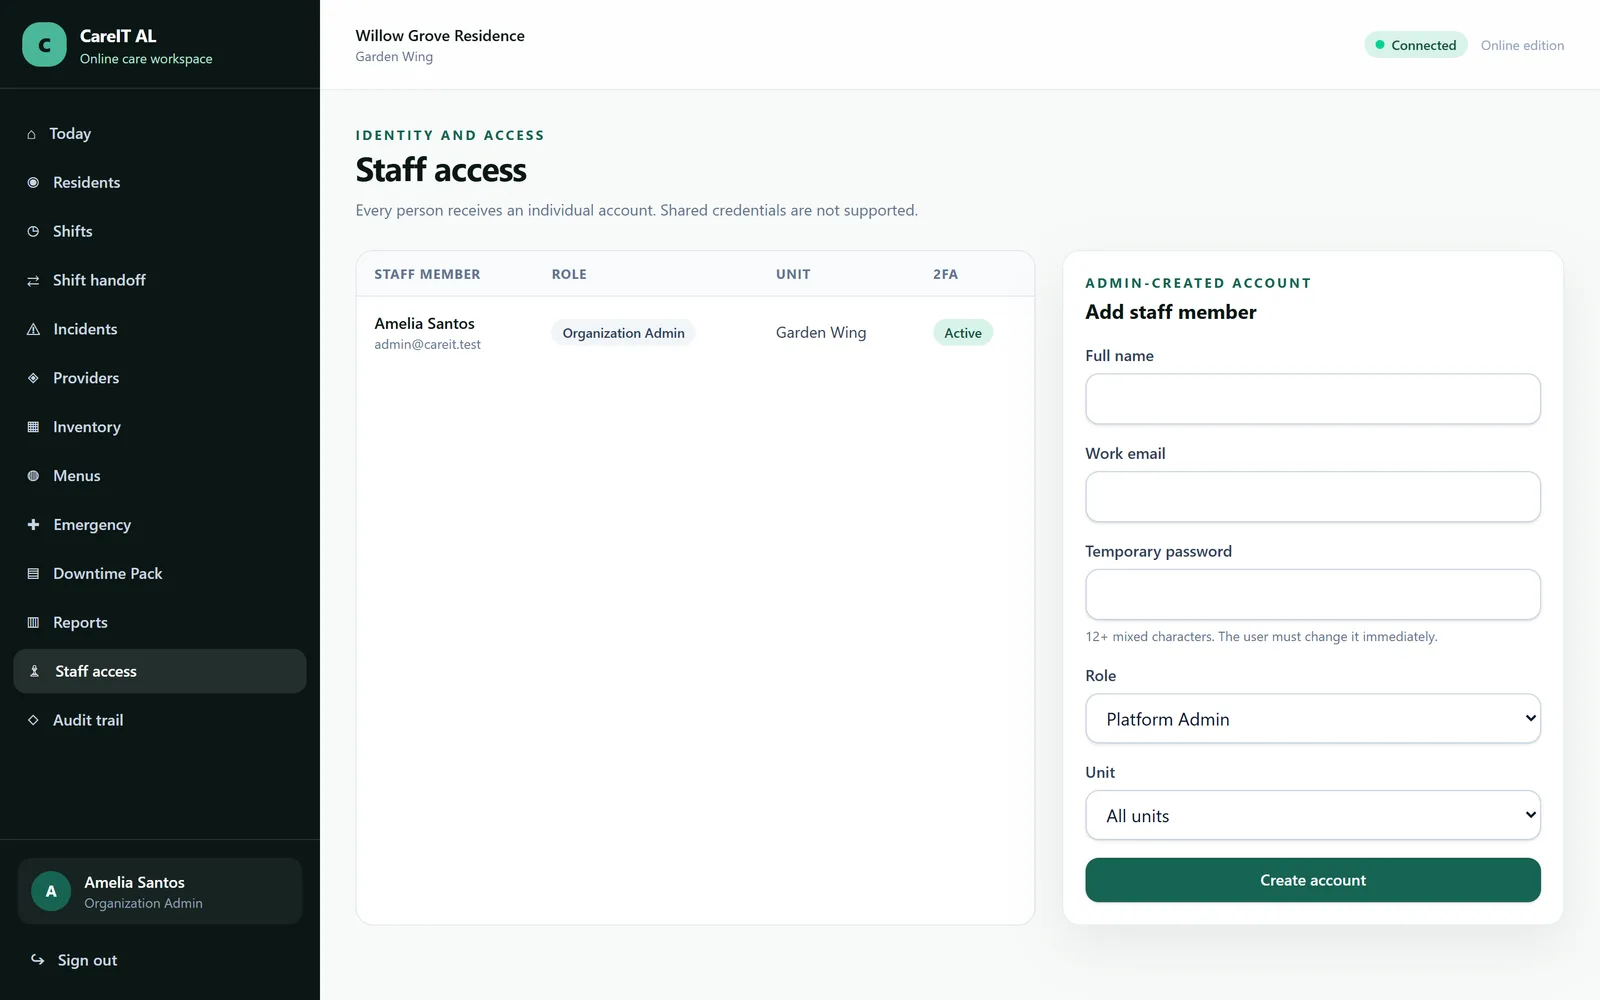Click the Create account button

pyautogui.click(x=1313, y=880)
